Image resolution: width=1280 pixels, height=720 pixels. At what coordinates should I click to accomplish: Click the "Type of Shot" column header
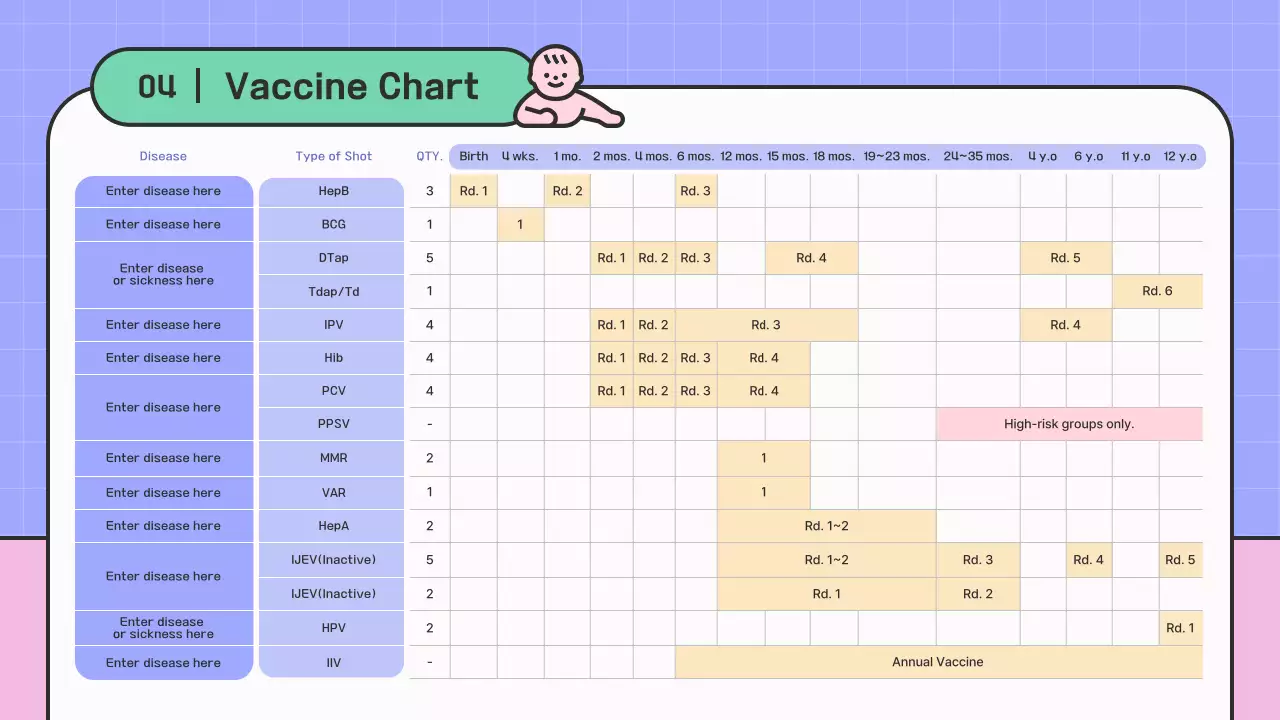(x=333, y=156)
